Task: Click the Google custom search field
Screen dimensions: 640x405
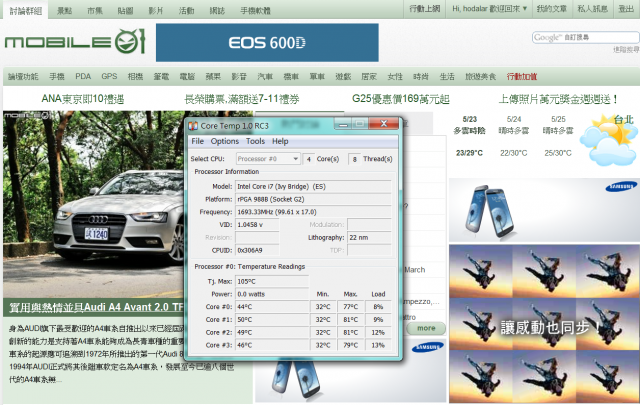Action: [585, 38]
